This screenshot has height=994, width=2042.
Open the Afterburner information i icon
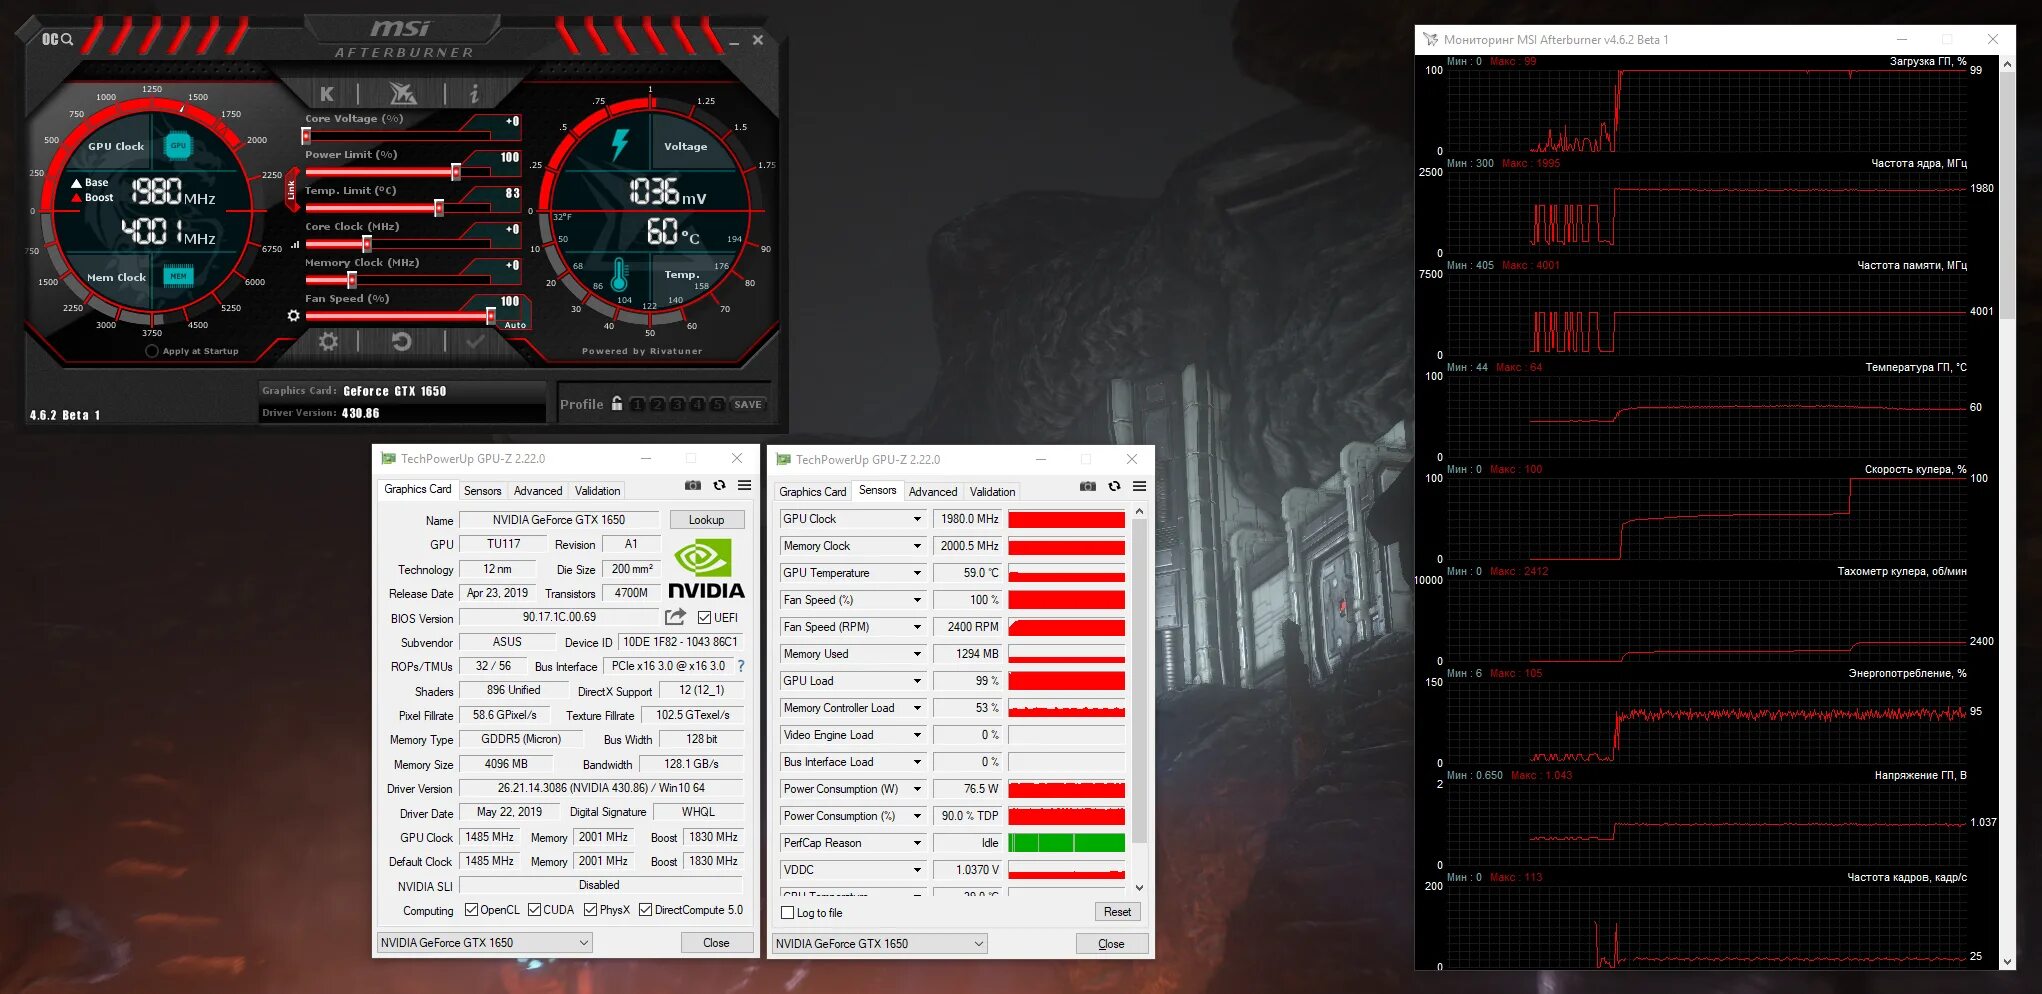[474, 94]
